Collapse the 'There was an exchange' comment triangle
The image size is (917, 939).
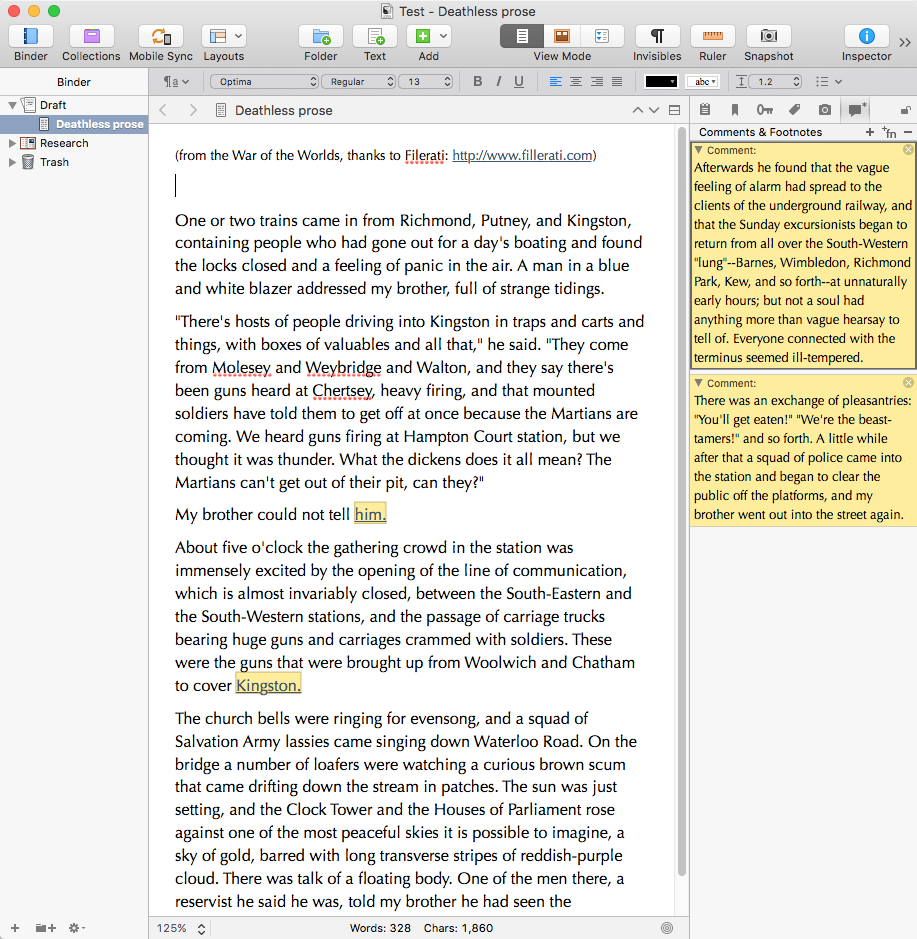(x=698, y=383)
